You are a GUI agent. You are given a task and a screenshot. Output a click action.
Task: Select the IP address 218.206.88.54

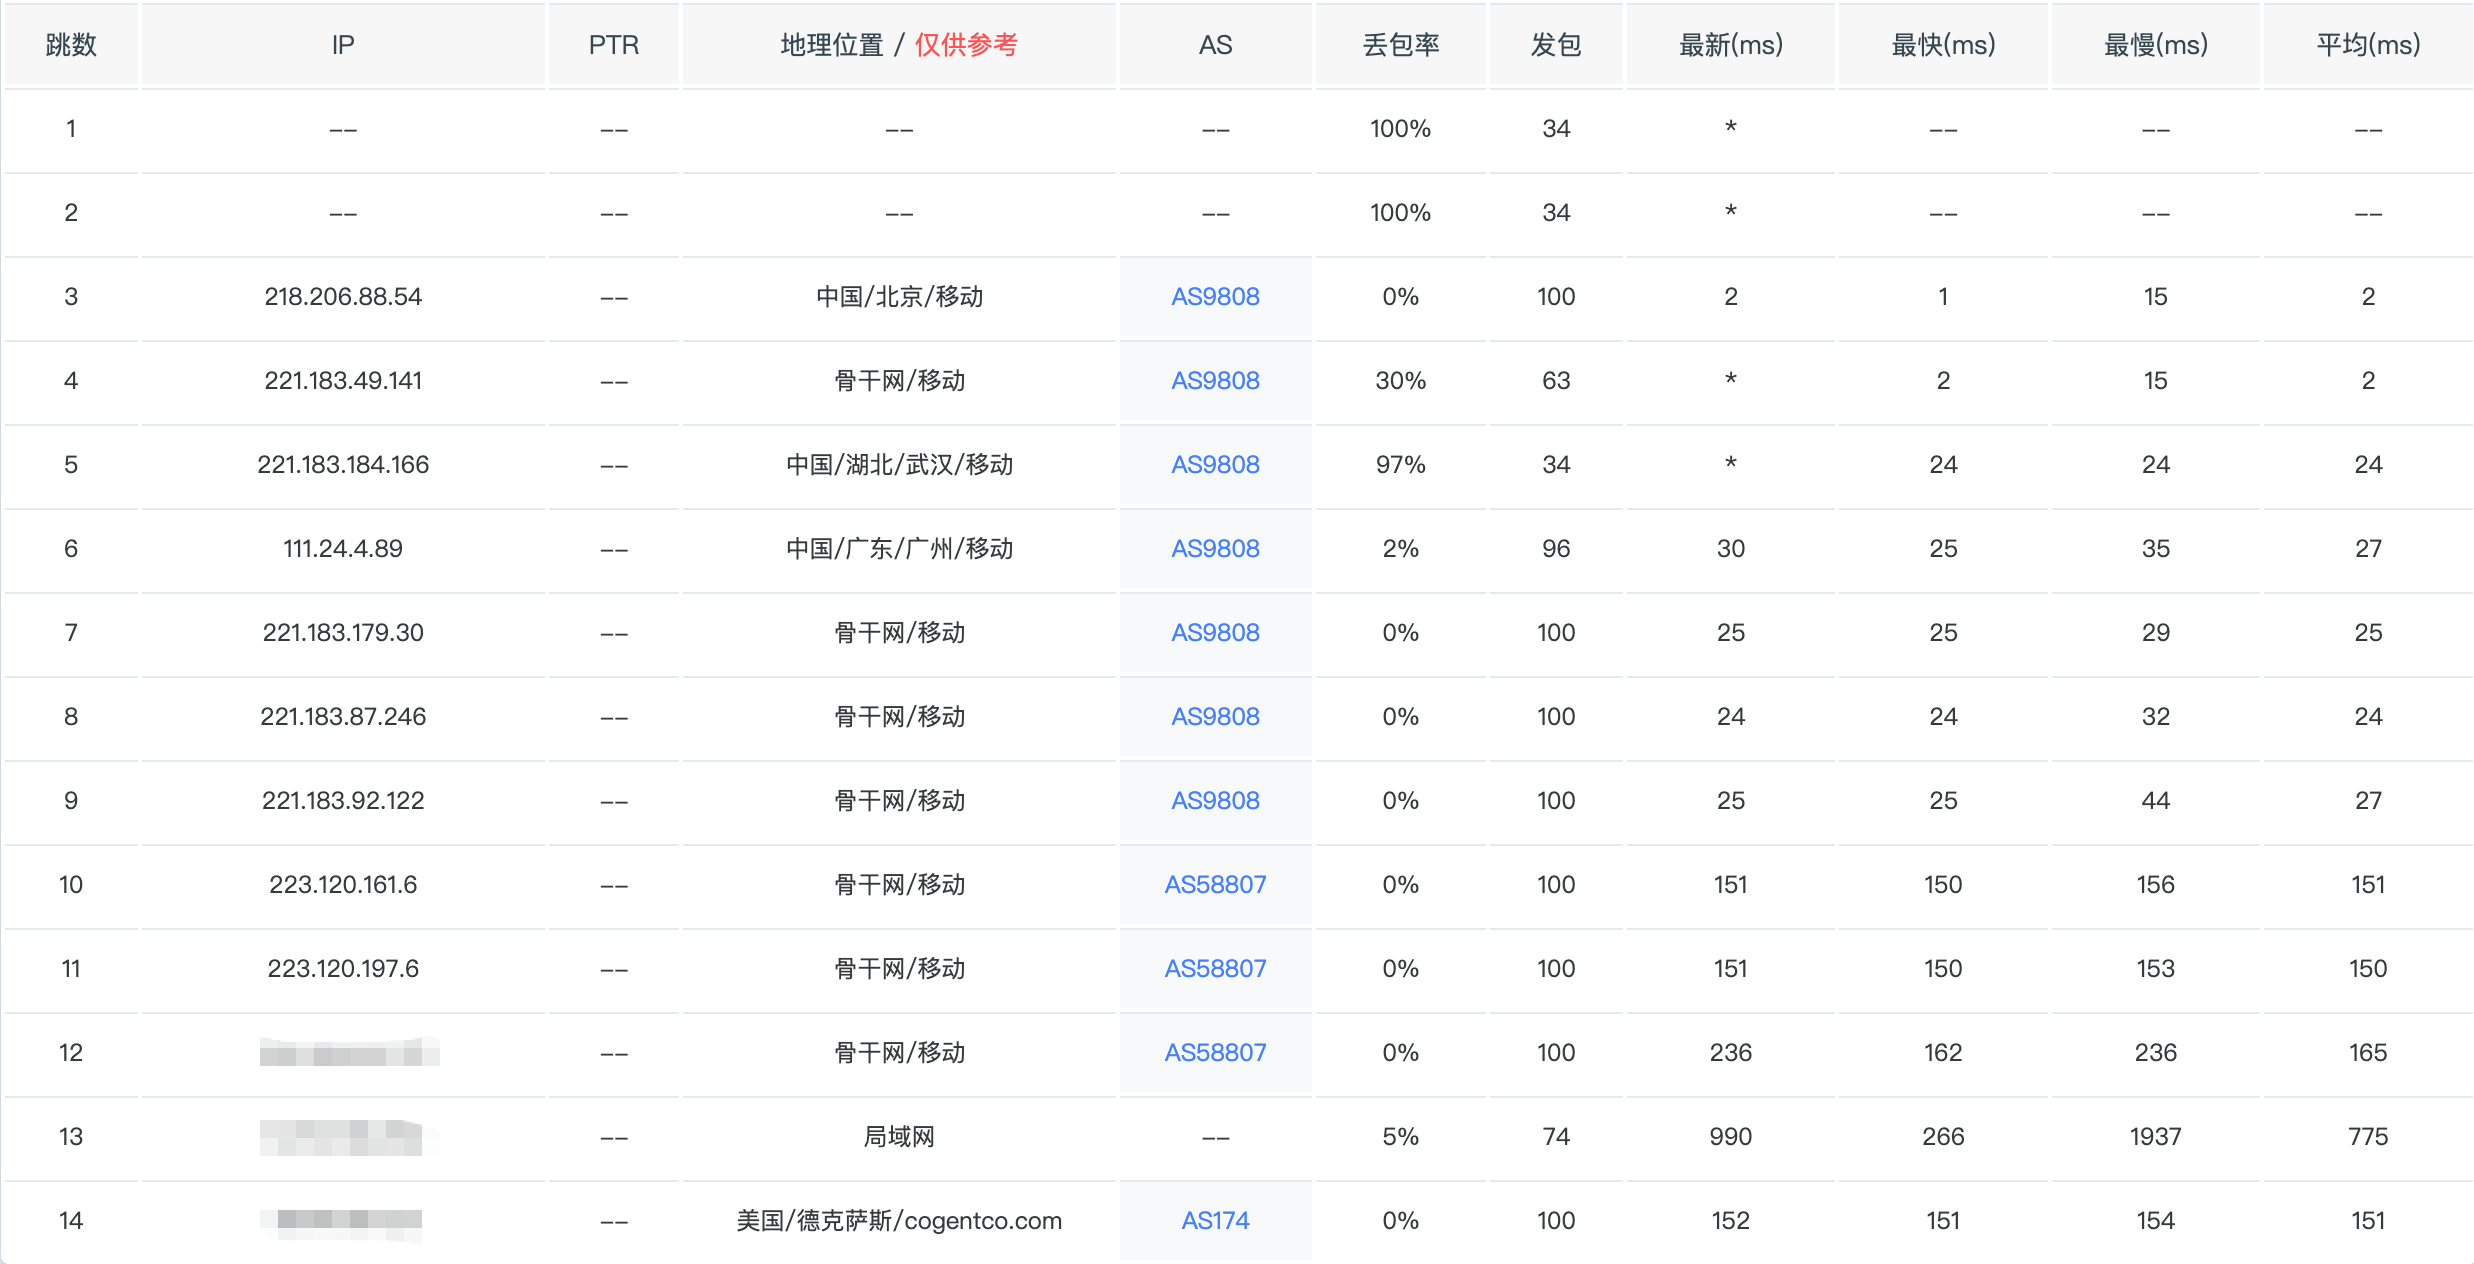coord(343,297)
